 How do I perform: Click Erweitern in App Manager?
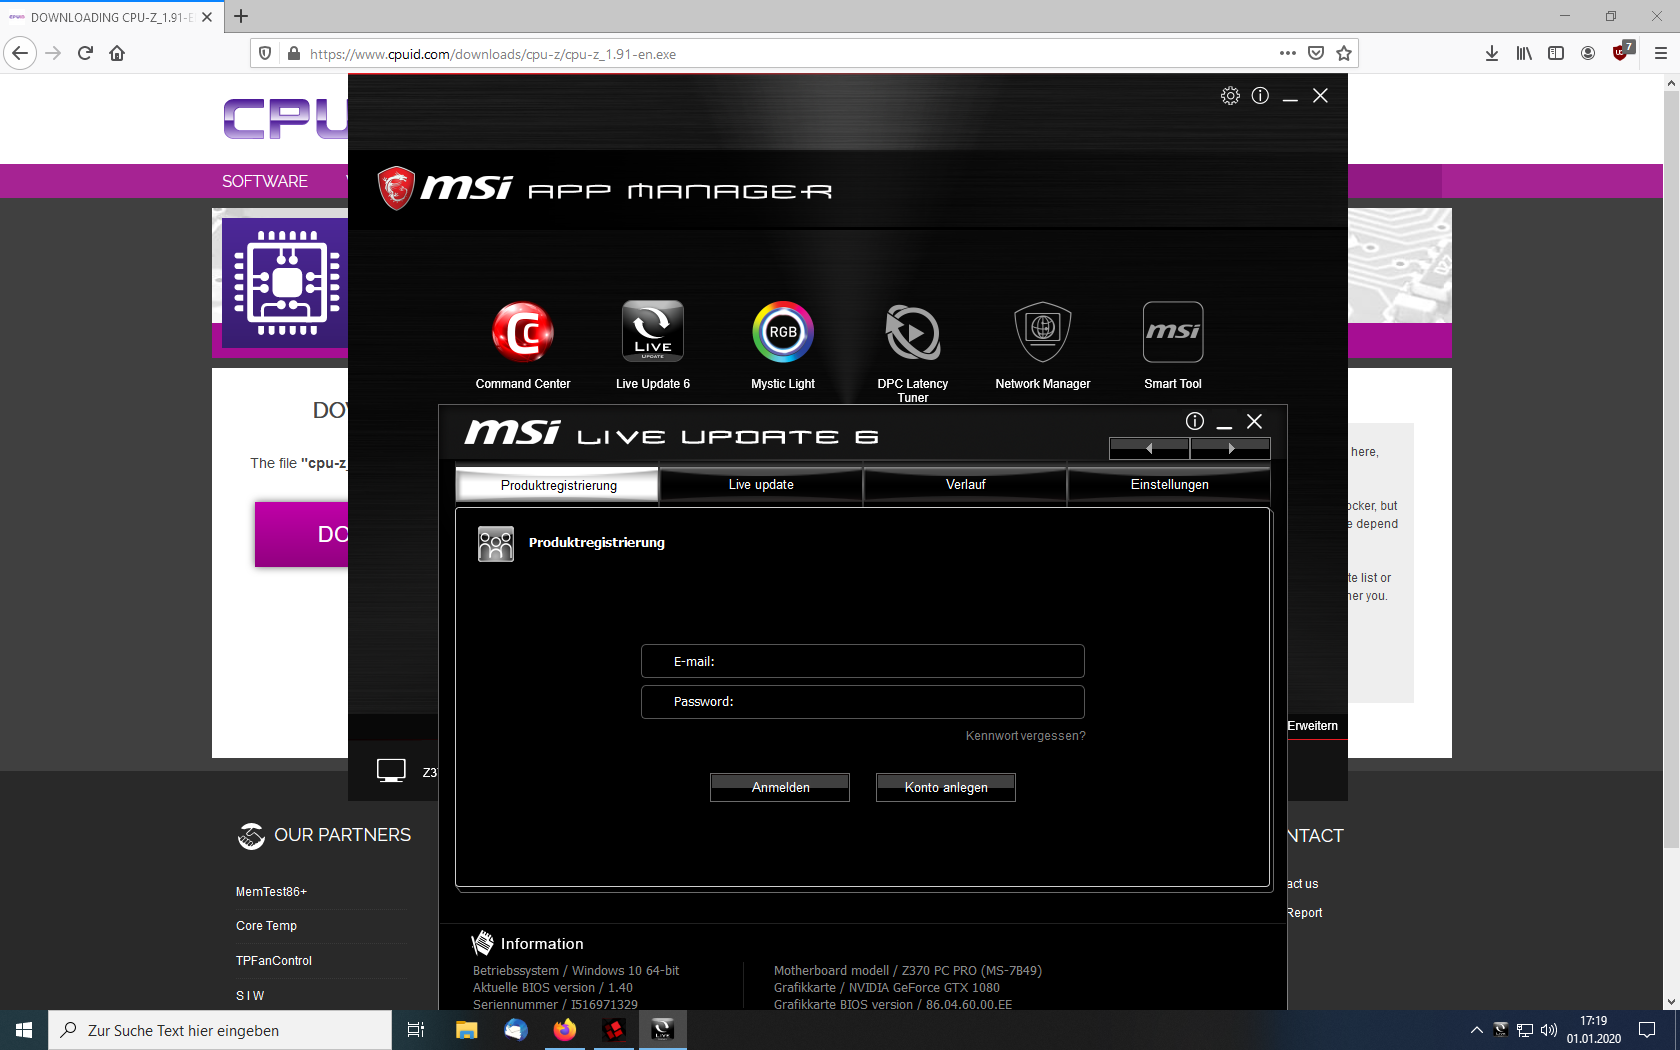click(1312, 726)
